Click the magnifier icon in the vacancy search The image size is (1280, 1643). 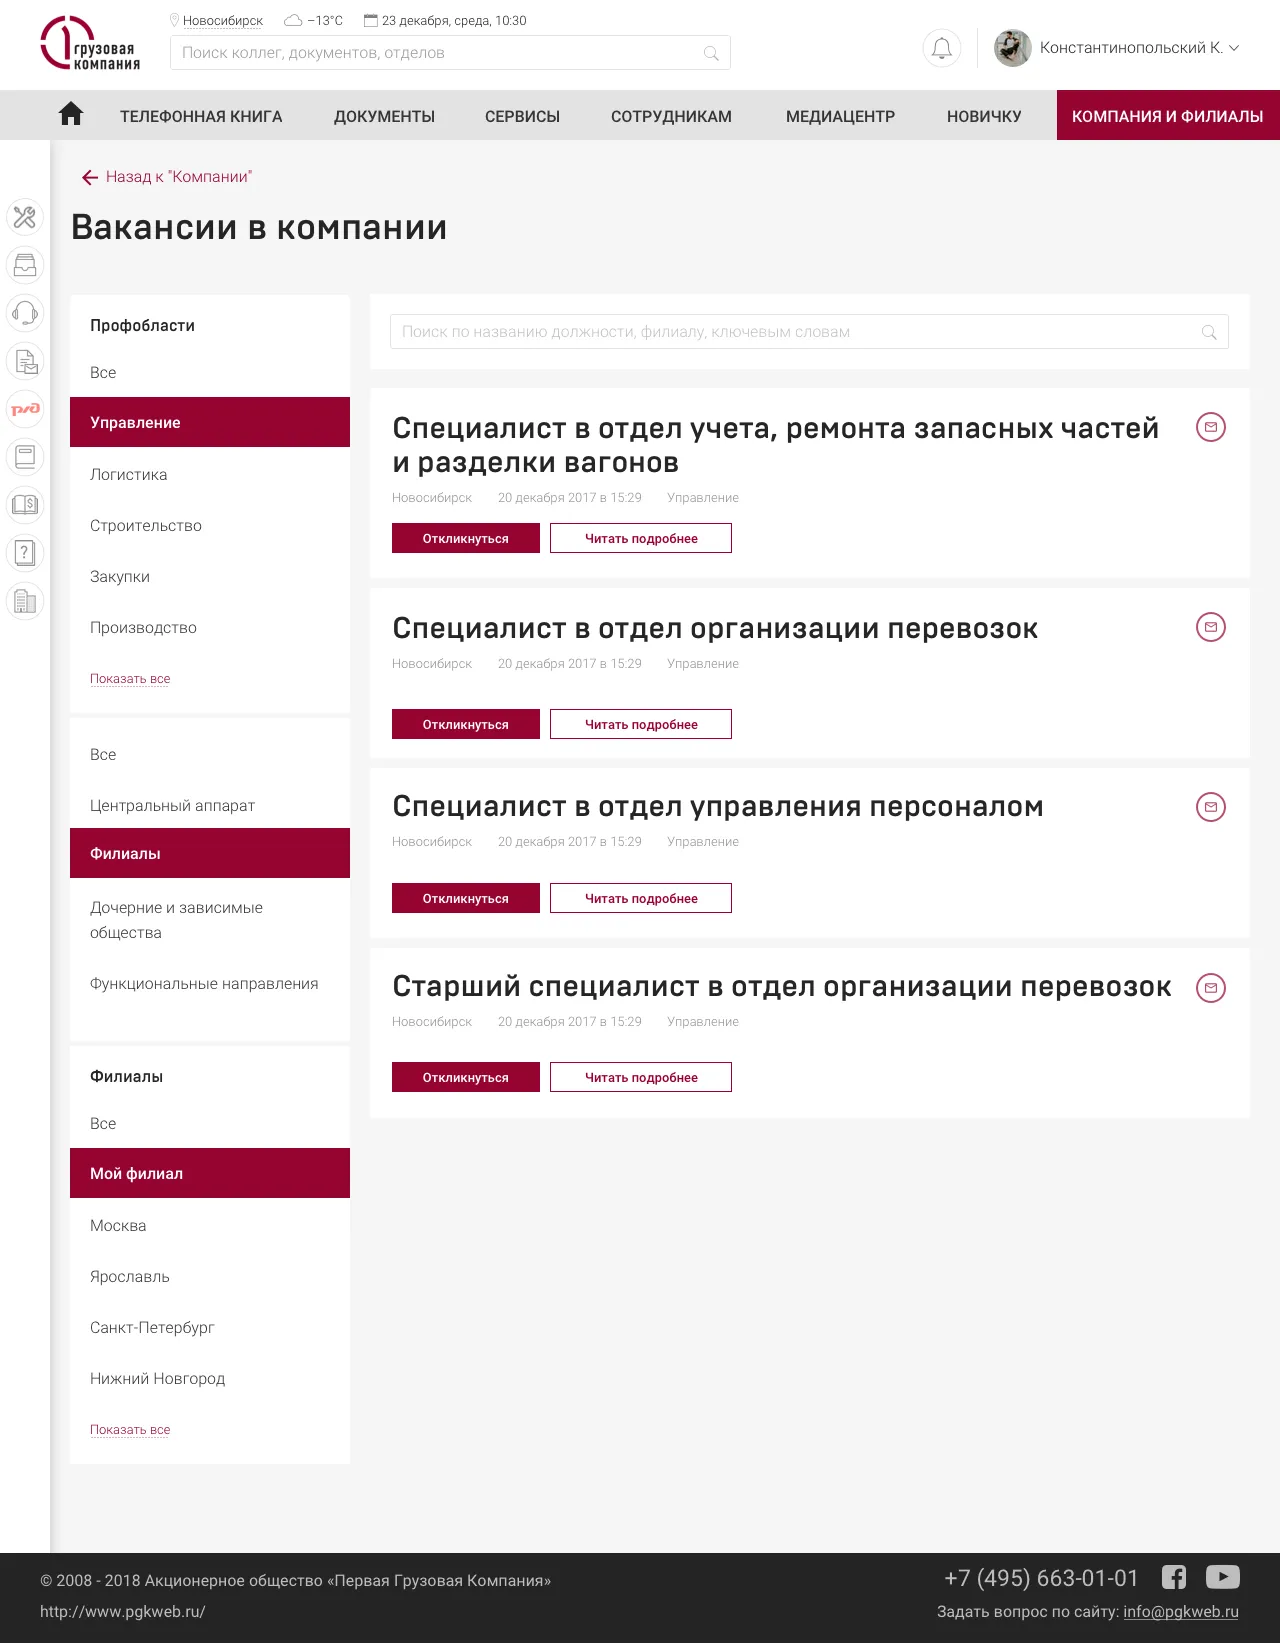pos(1209,332)
